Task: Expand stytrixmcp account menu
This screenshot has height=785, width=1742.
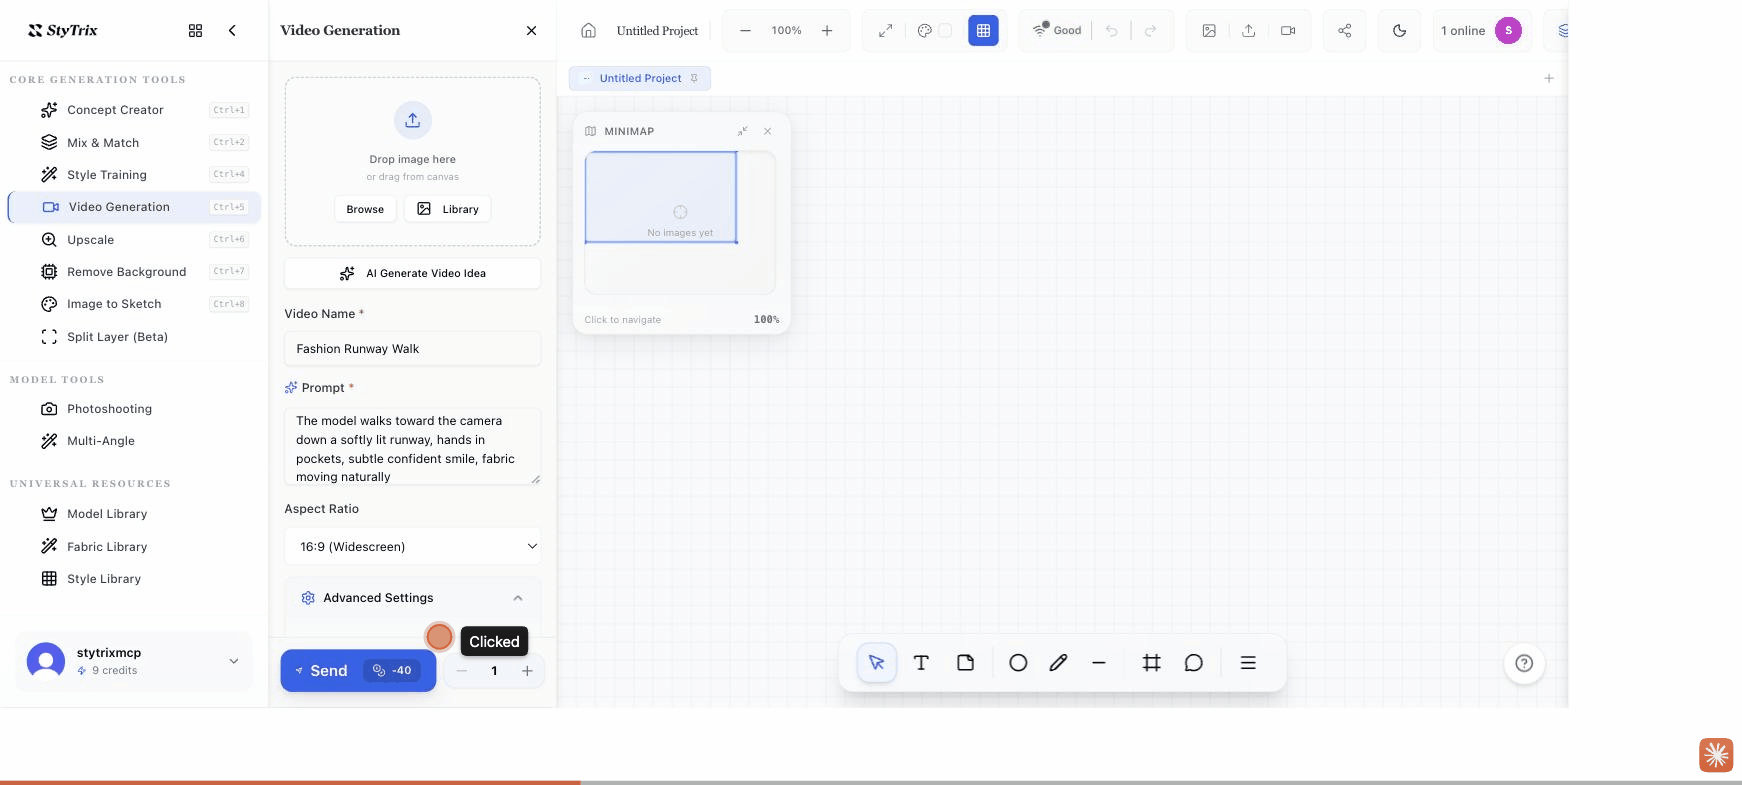Action: (x=234, y=661)
